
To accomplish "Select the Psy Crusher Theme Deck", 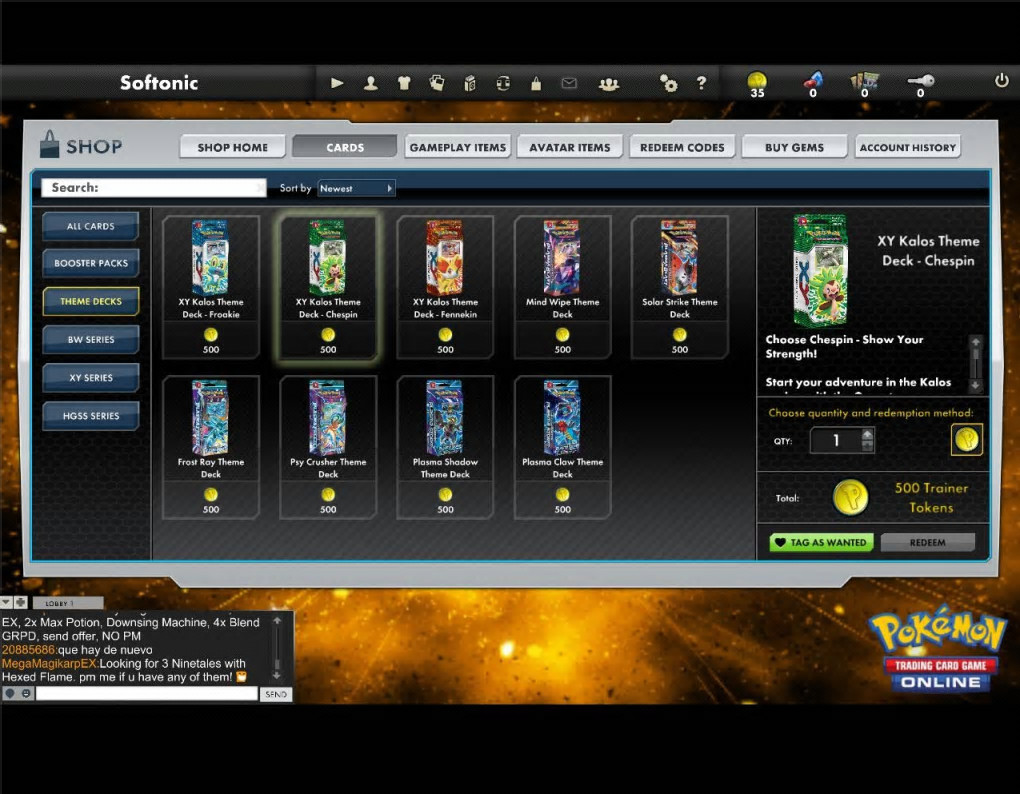I will tap(328, 447).
